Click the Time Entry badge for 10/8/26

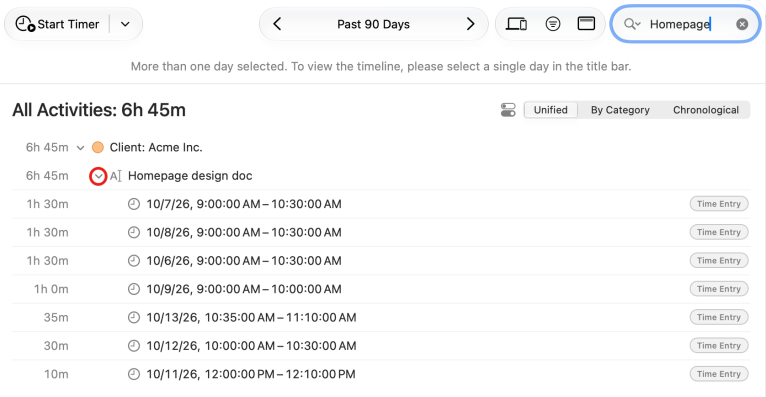coord(719,232)
